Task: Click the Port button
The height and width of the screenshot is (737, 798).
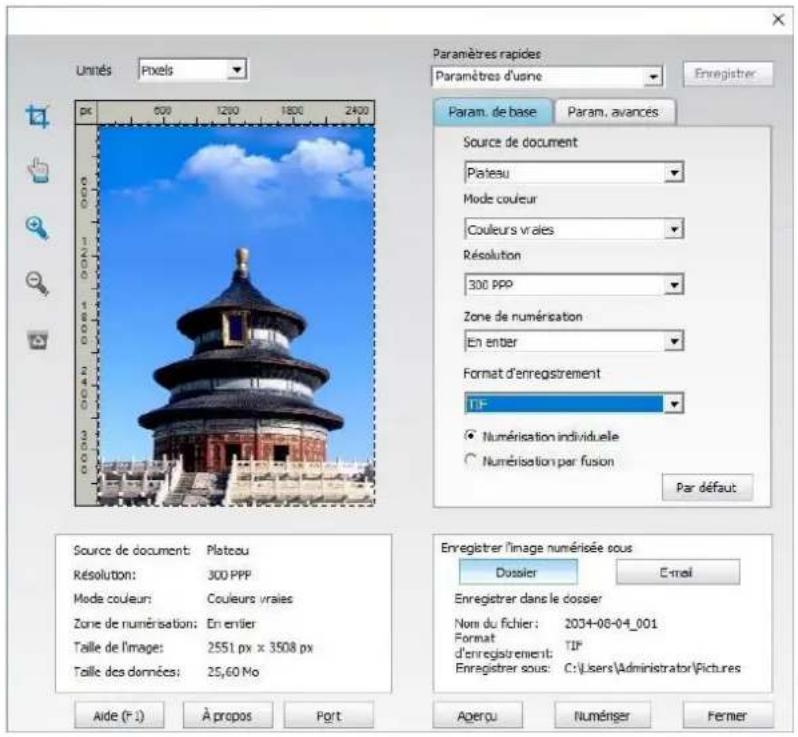Action: [x=328, y=716]
